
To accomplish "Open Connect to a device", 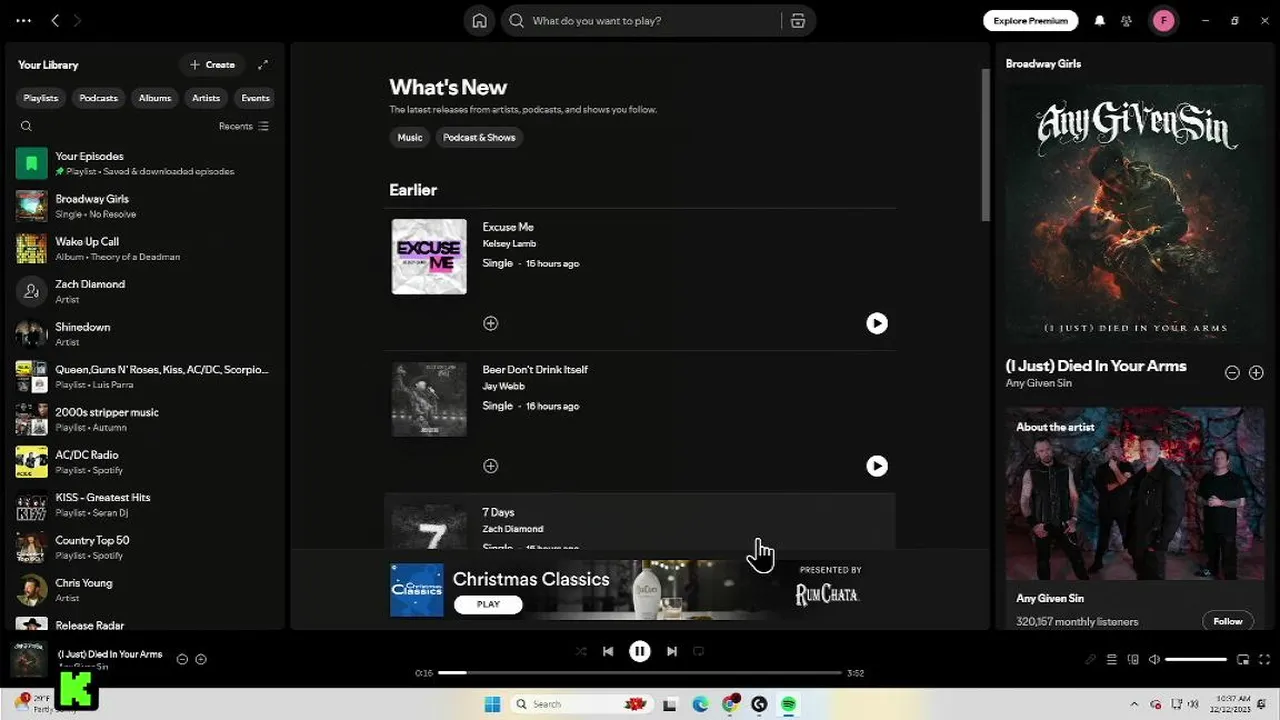I will pyautogui.click(x=1133, y=660).
